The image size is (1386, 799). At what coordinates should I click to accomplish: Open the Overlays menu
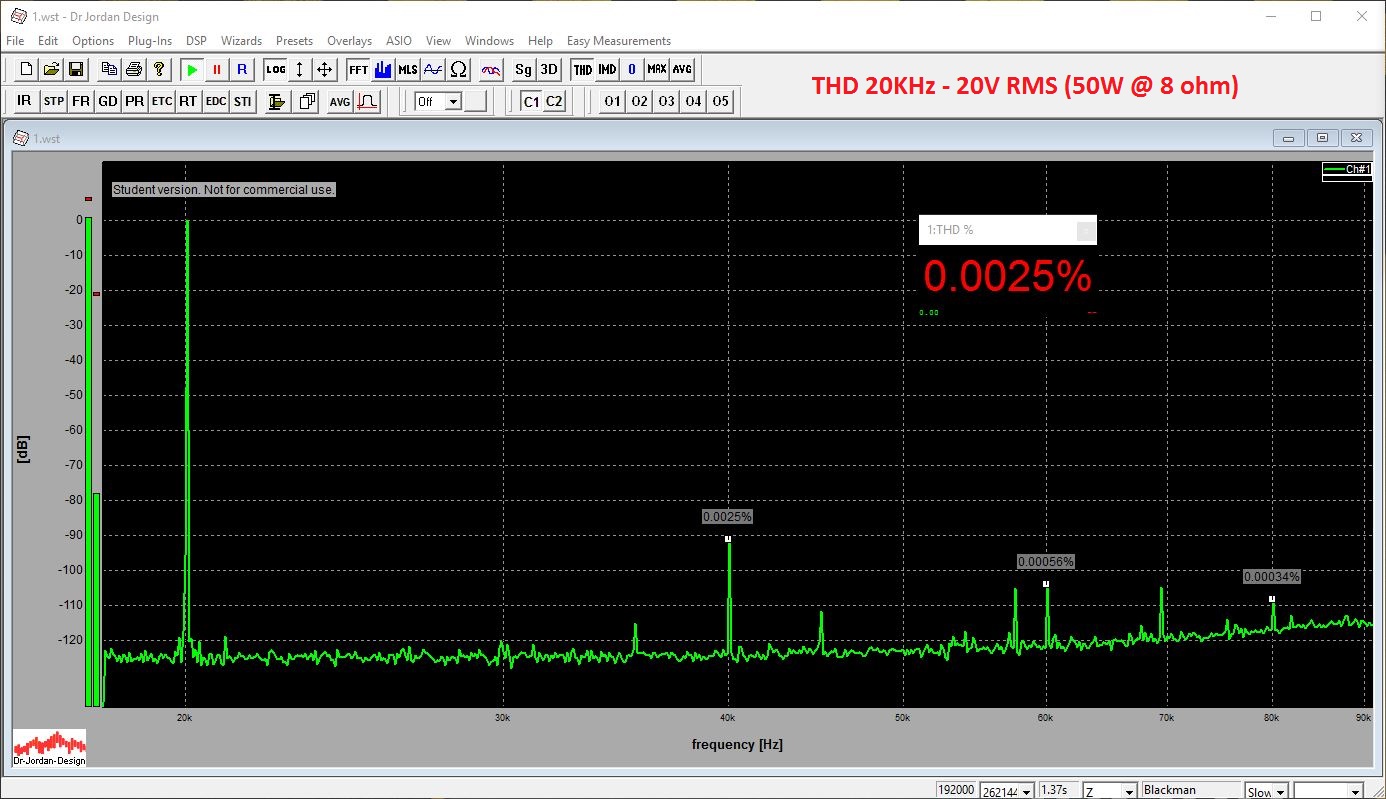[x=349, y=41]
